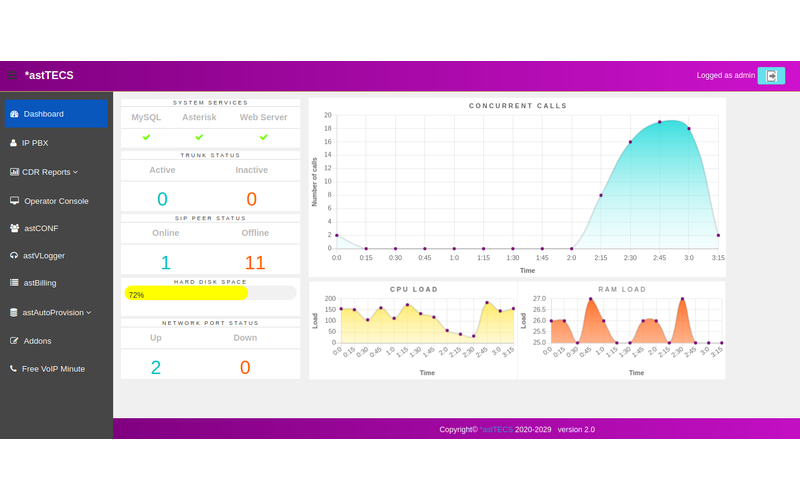Click the Web Server green checkmark

click(x=263, y=137)
